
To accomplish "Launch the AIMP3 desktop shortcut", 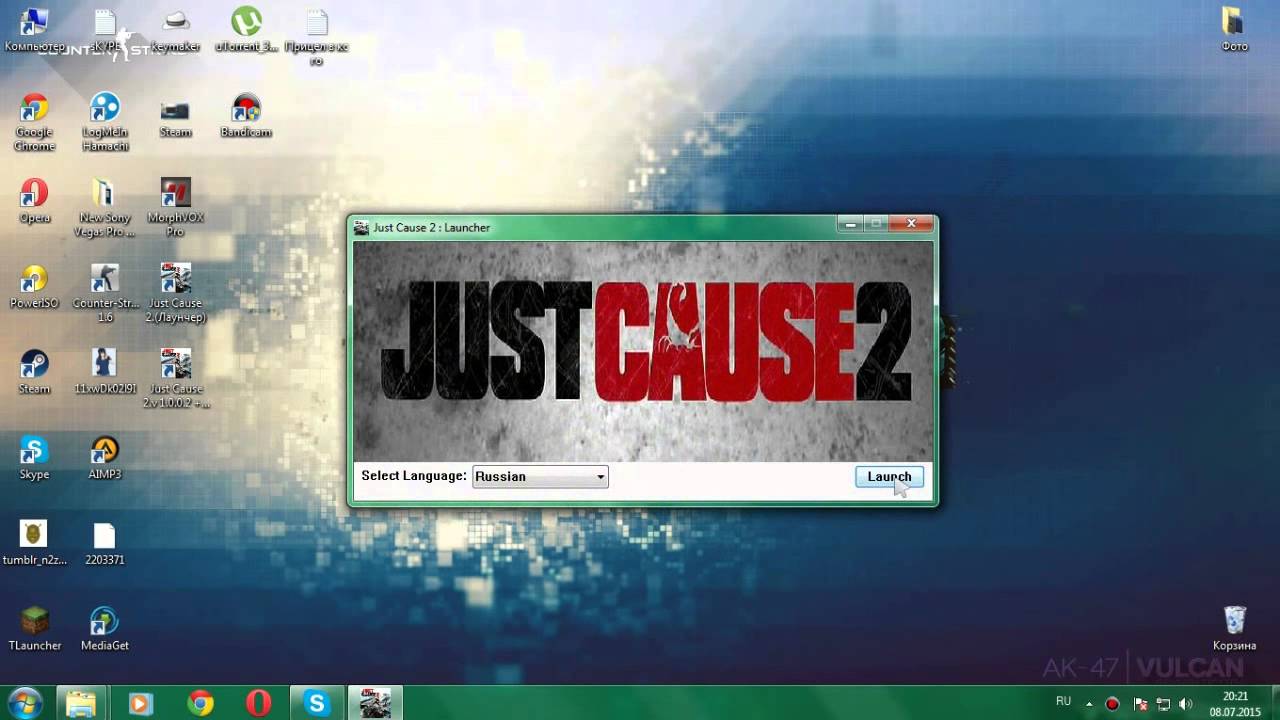I will coord(104,458).
